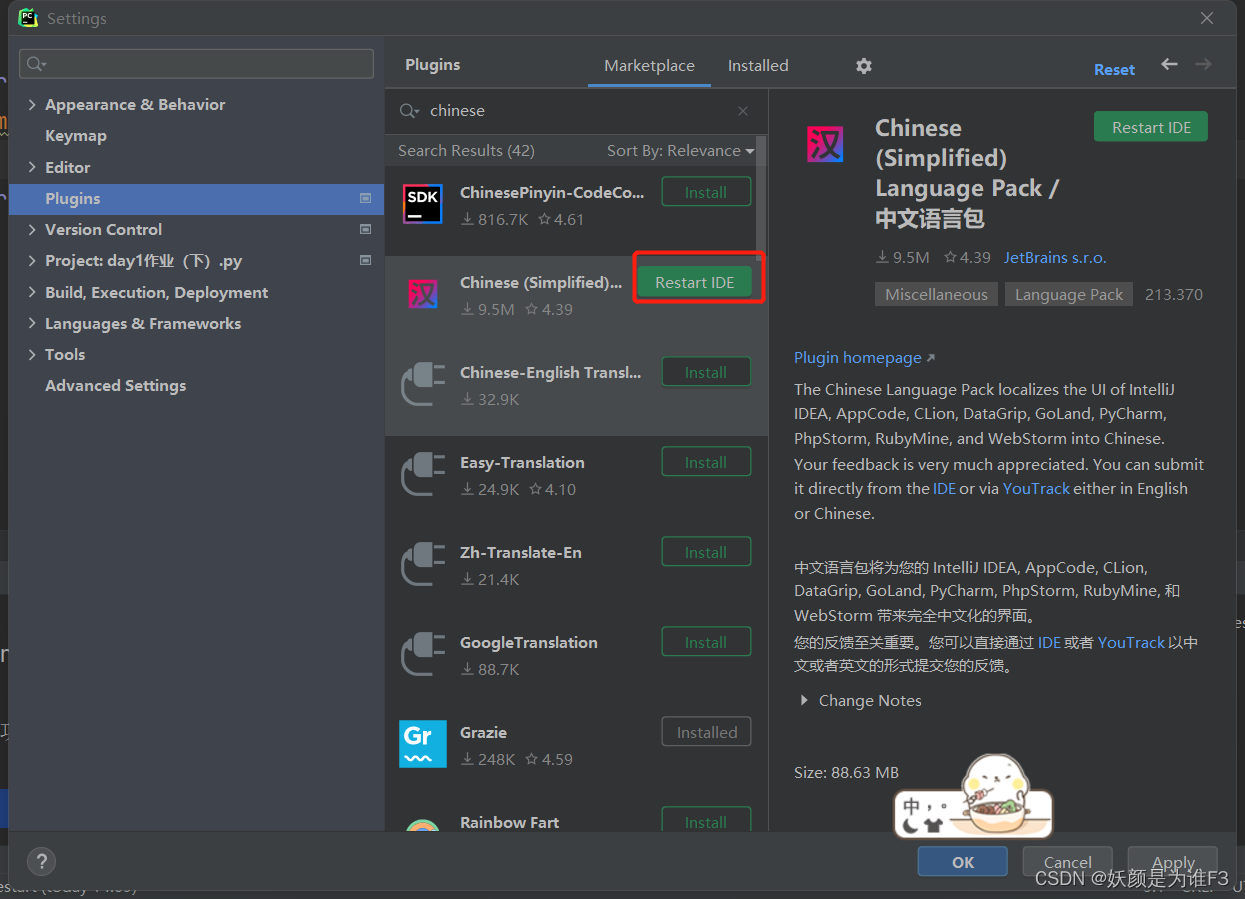
Task: Click the large language pack logo in details
Action: pyautogui.click(x=825, y=145)
